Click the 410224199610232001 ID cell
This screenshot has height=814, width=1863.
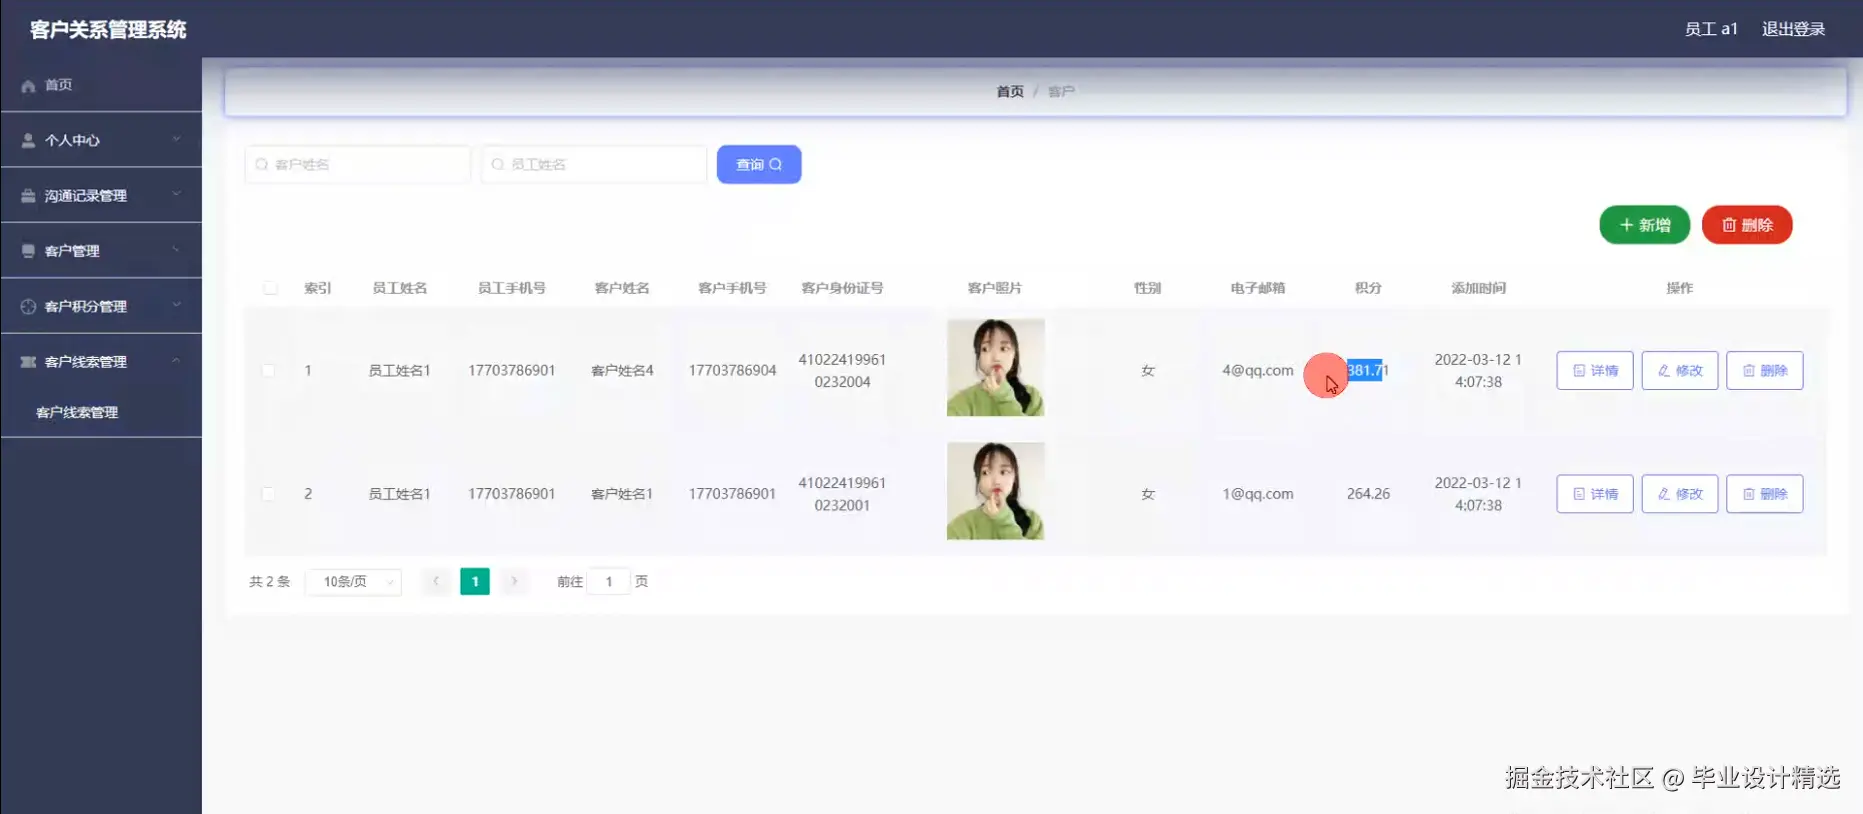pos(842,494)
